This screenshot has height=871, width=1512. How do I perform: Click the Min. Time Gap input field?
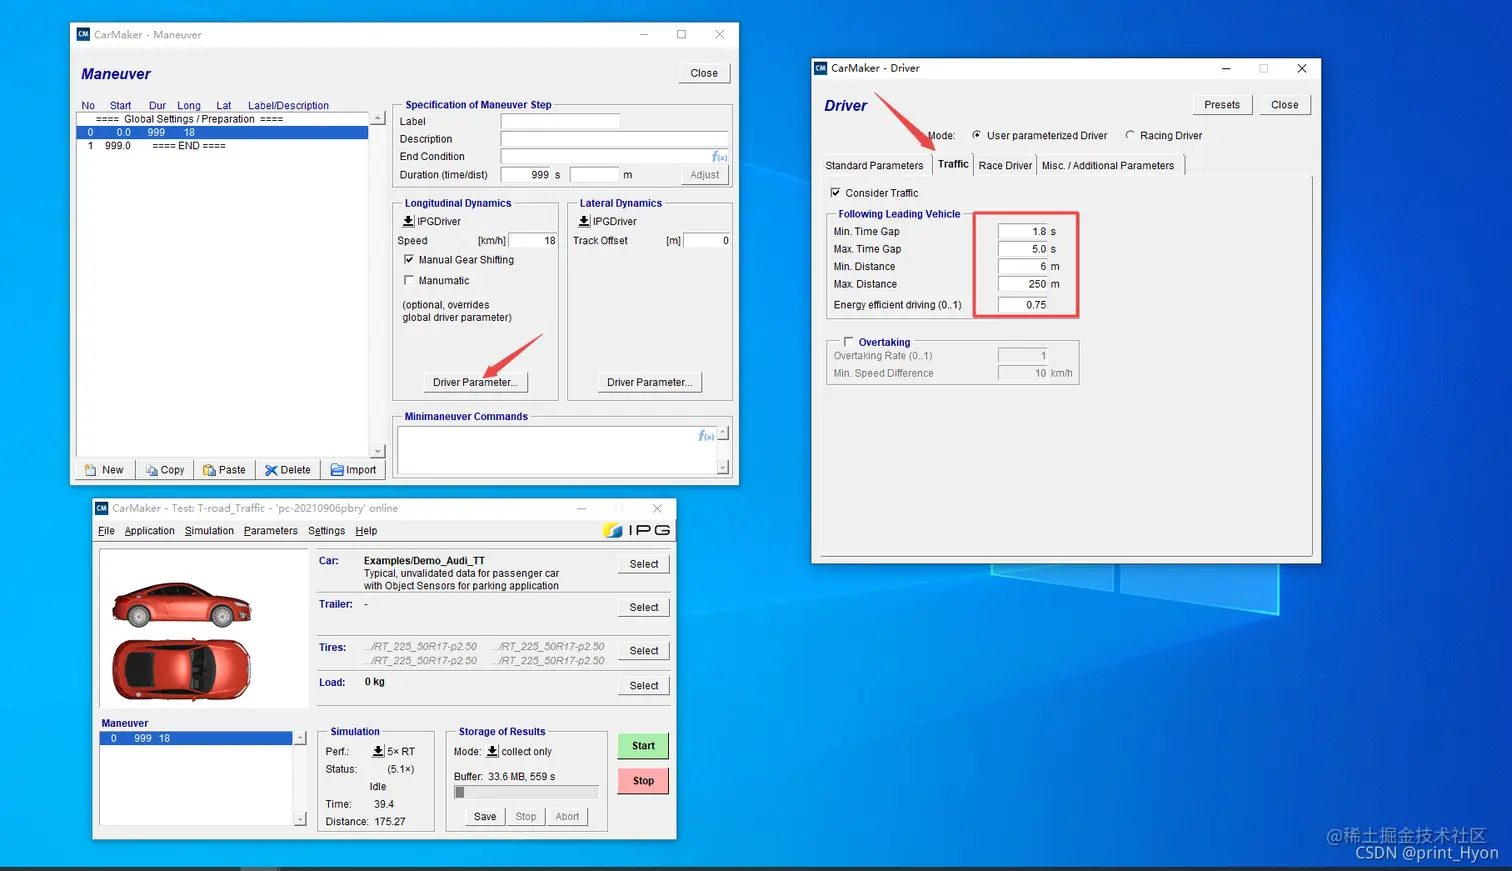pyautogui.click(x=1023, y=232)
